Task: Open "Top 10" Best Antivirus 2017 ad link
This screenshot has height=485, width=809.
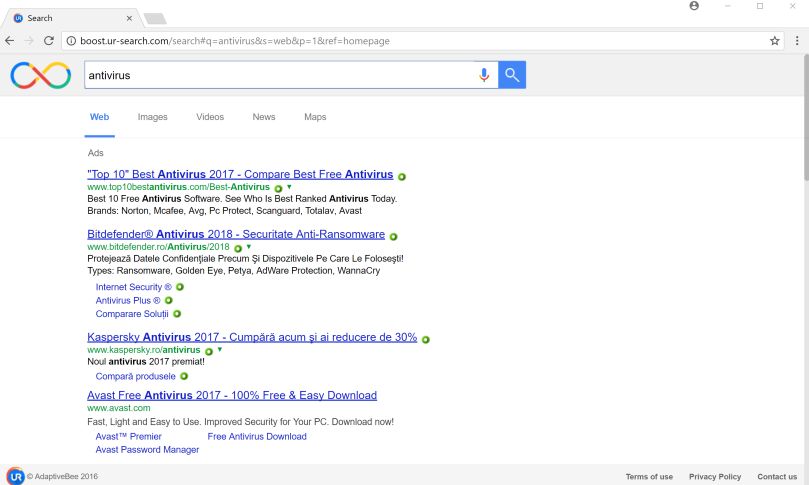Action: click(x=240, y=174)
